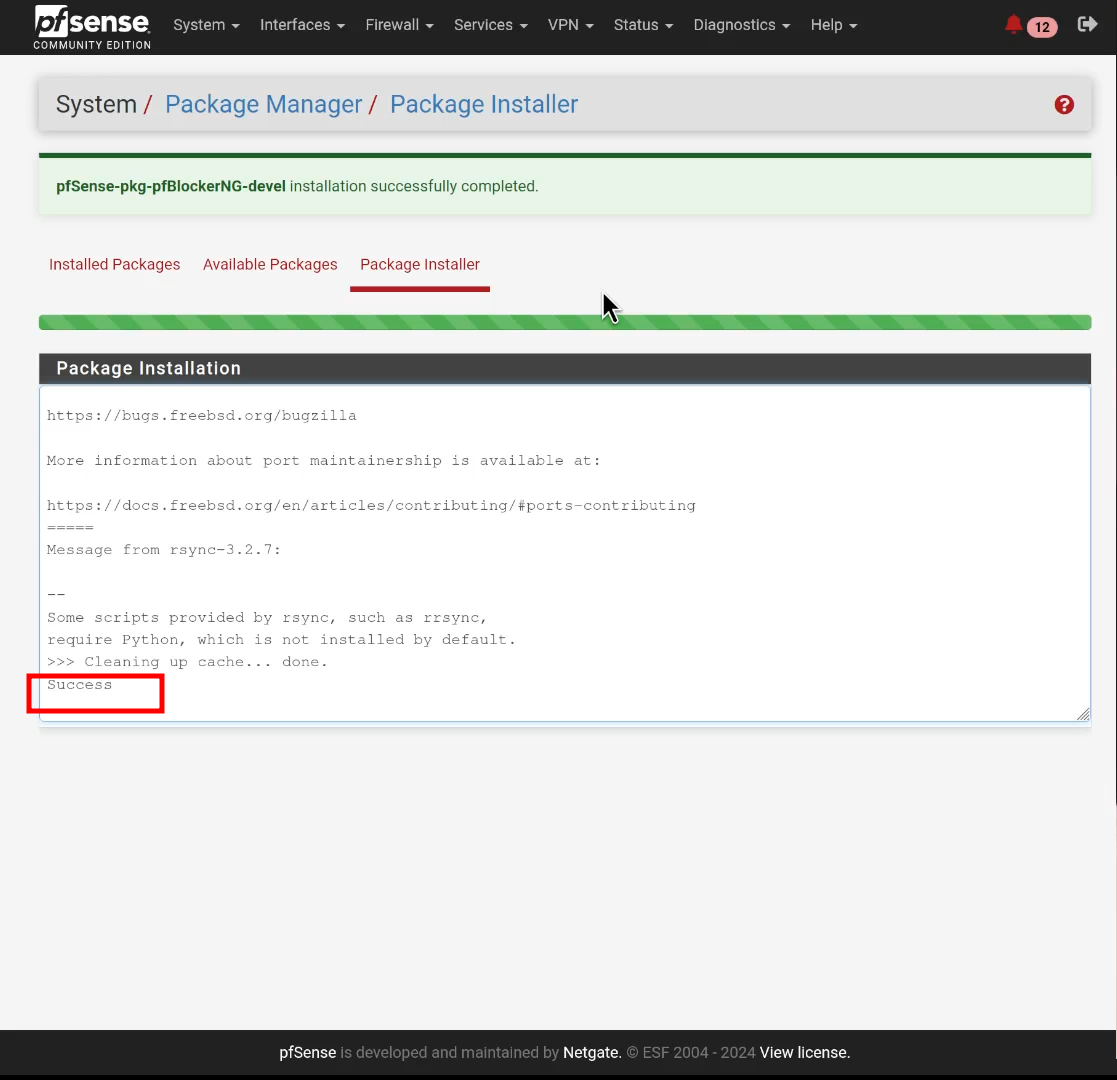Click 'More information about port maintainership' line

click(323, 460)
